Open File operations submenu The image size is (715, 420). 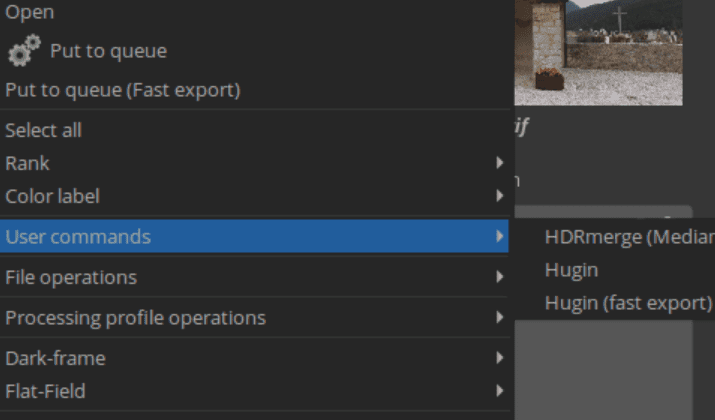coord(254,277)
